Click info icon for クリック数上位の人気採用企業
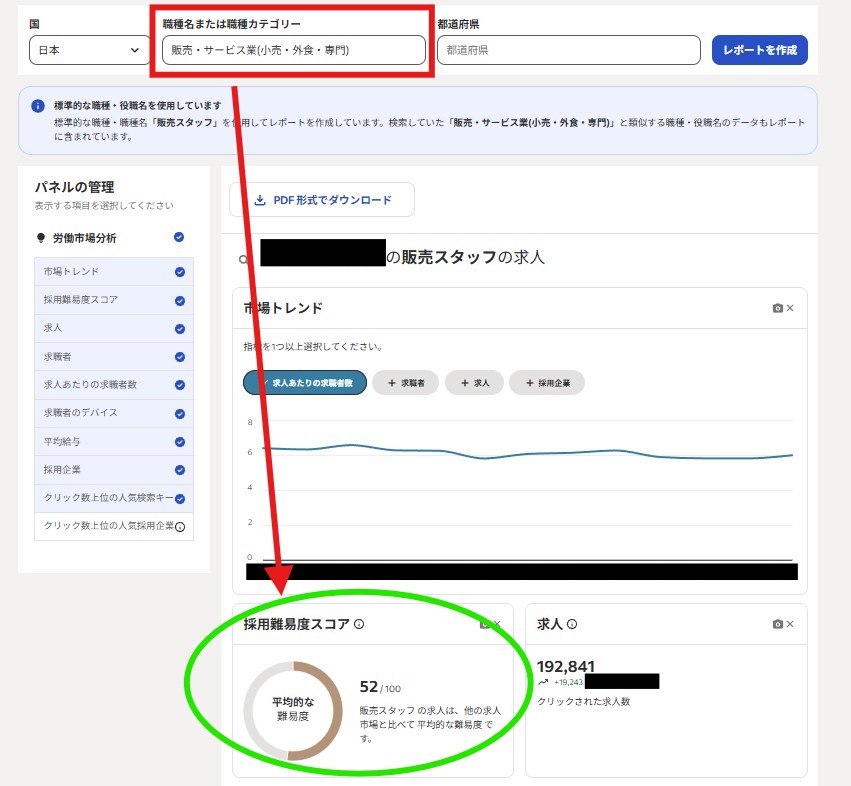 coord(180,526)
